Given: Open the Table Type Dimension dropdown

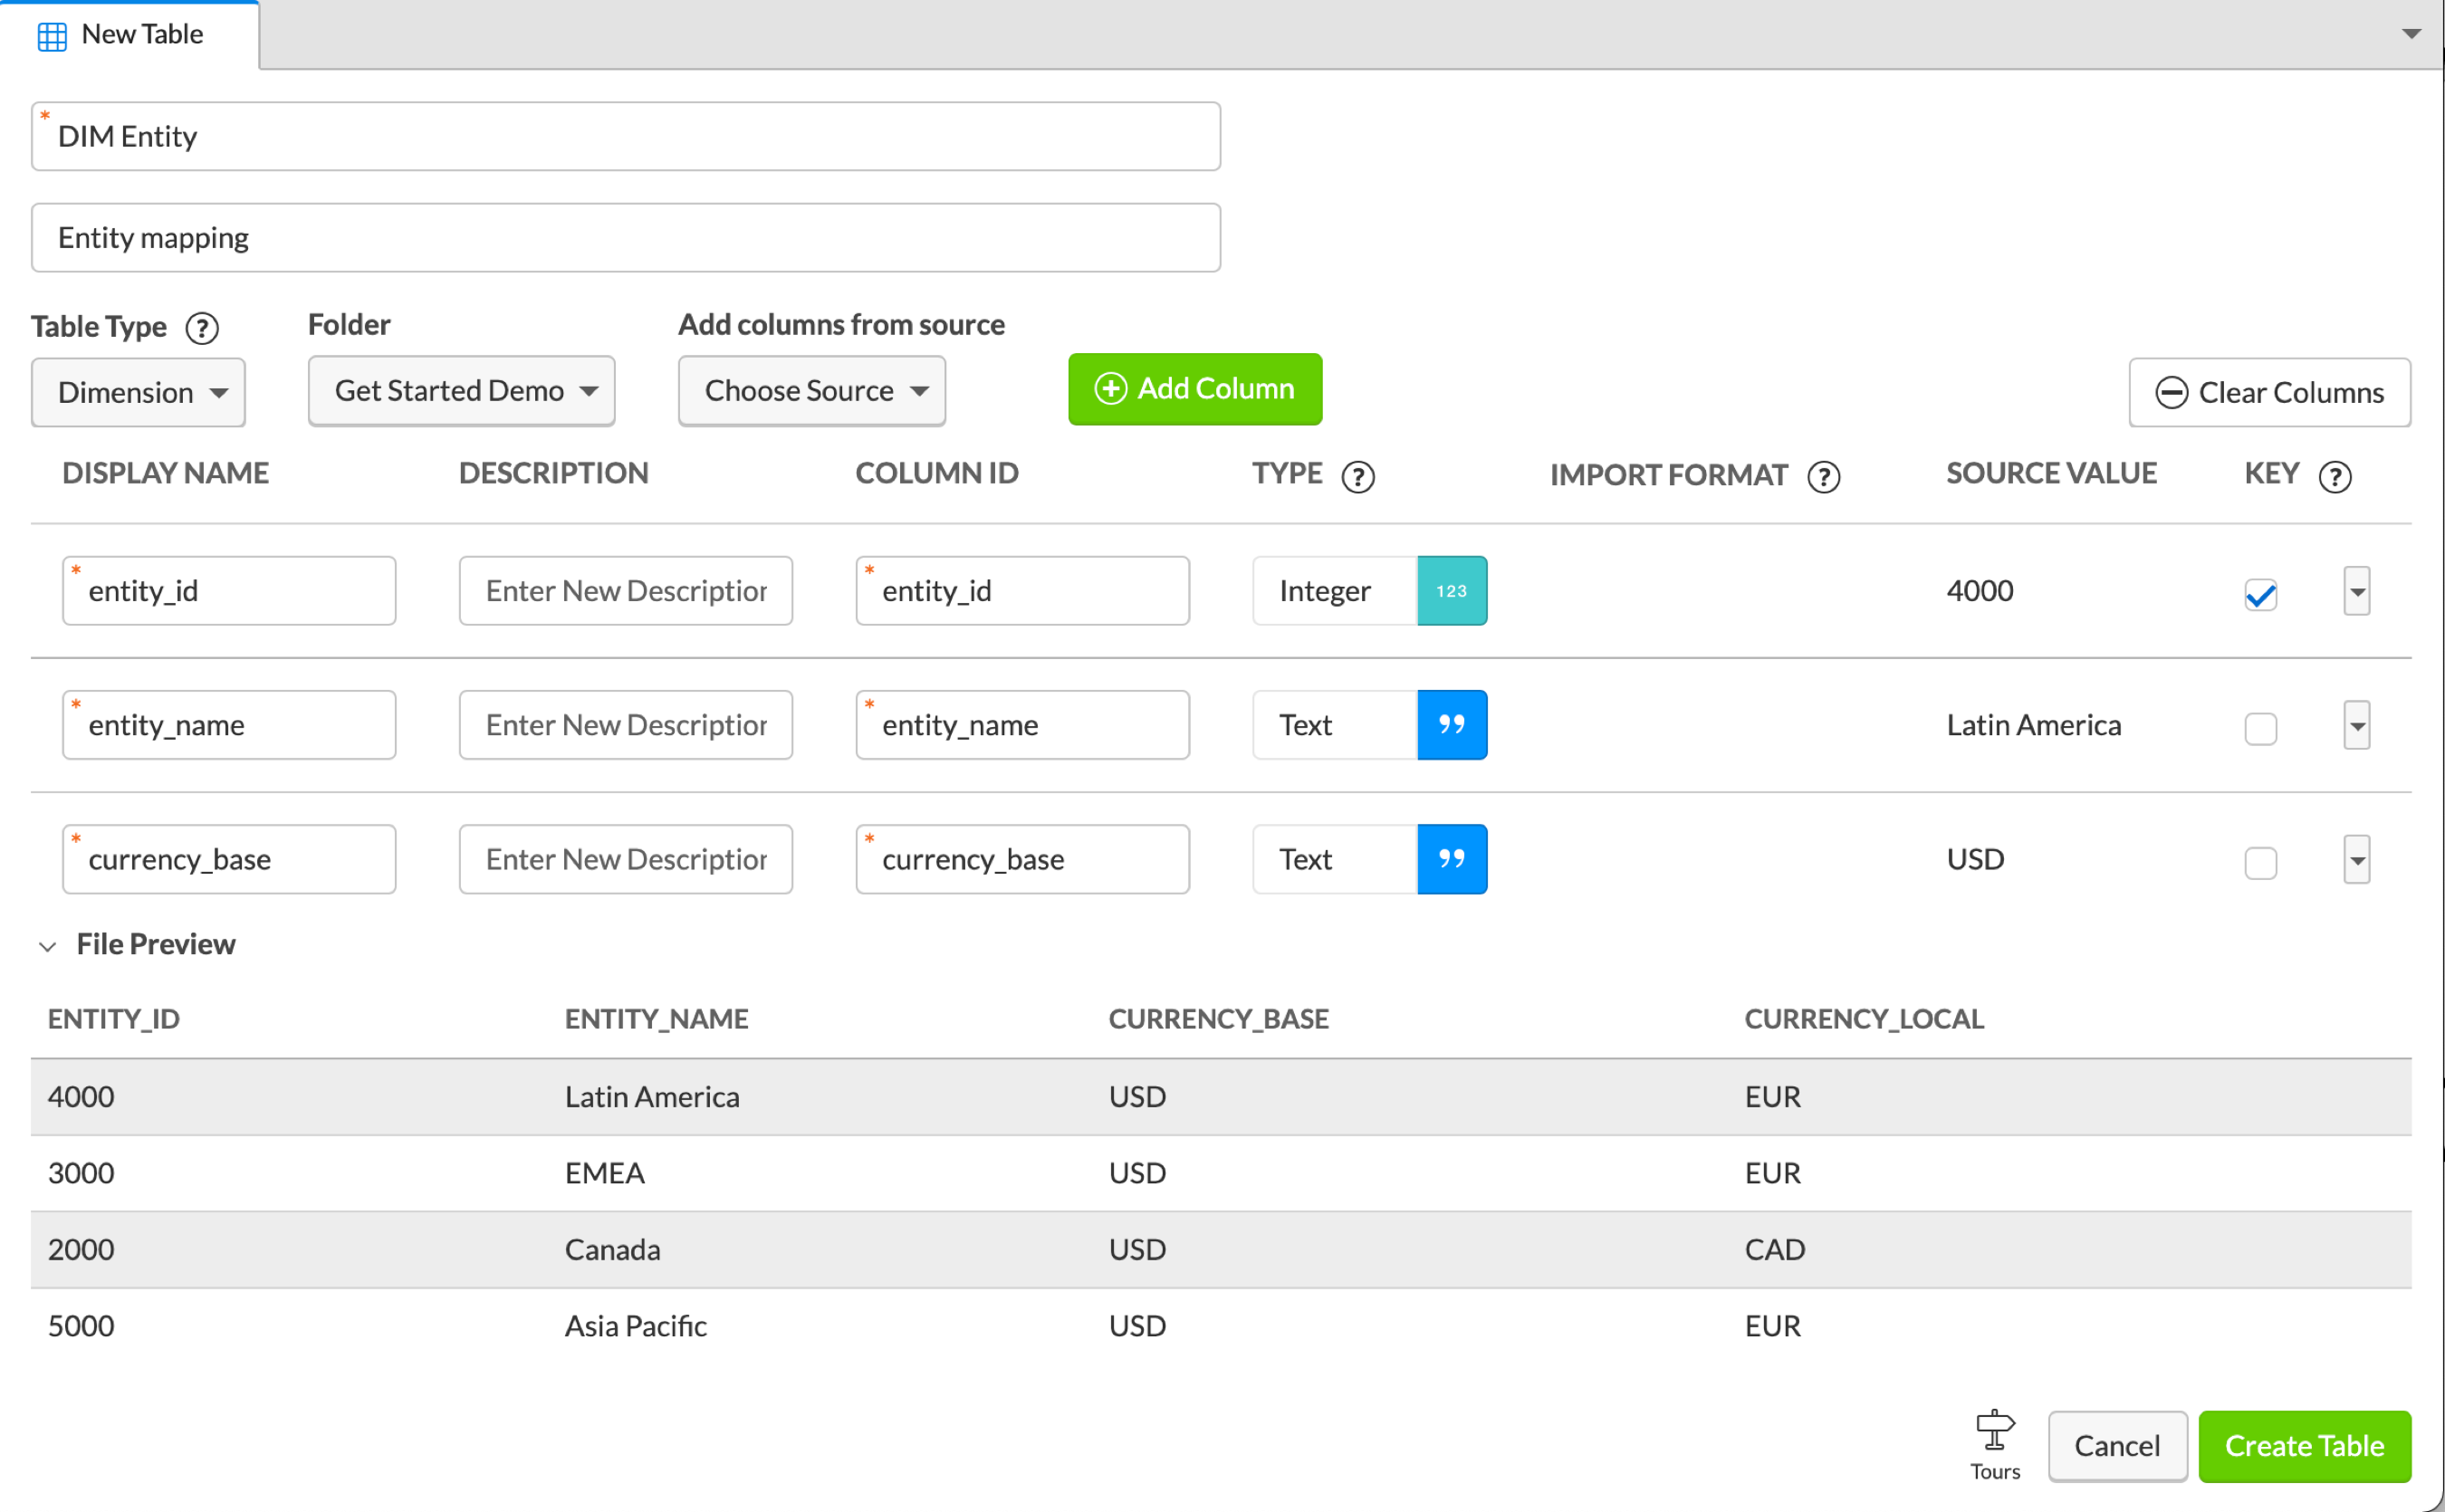Looking at the screenshot, I should pyautogui.click(x=138, y=391).
